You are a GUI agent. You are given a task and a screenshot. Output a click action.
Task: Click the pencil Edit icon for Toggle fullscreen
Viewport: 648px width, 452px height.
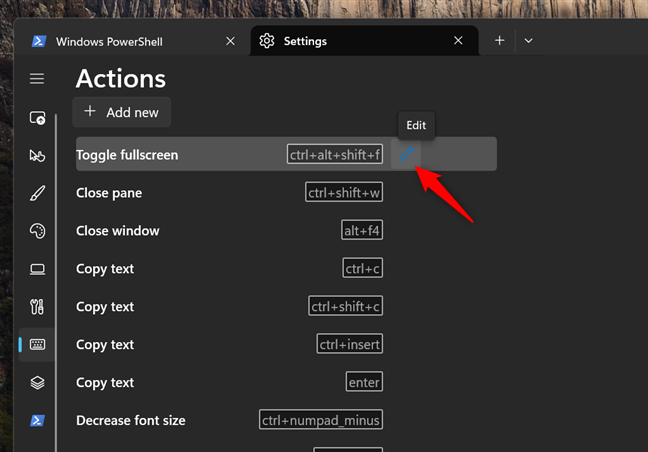(x=406, y=155)
